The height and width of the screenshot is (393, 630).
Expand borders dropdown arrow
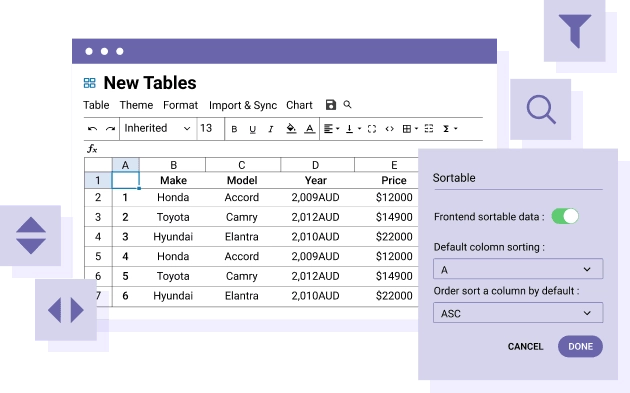[416, 129]
